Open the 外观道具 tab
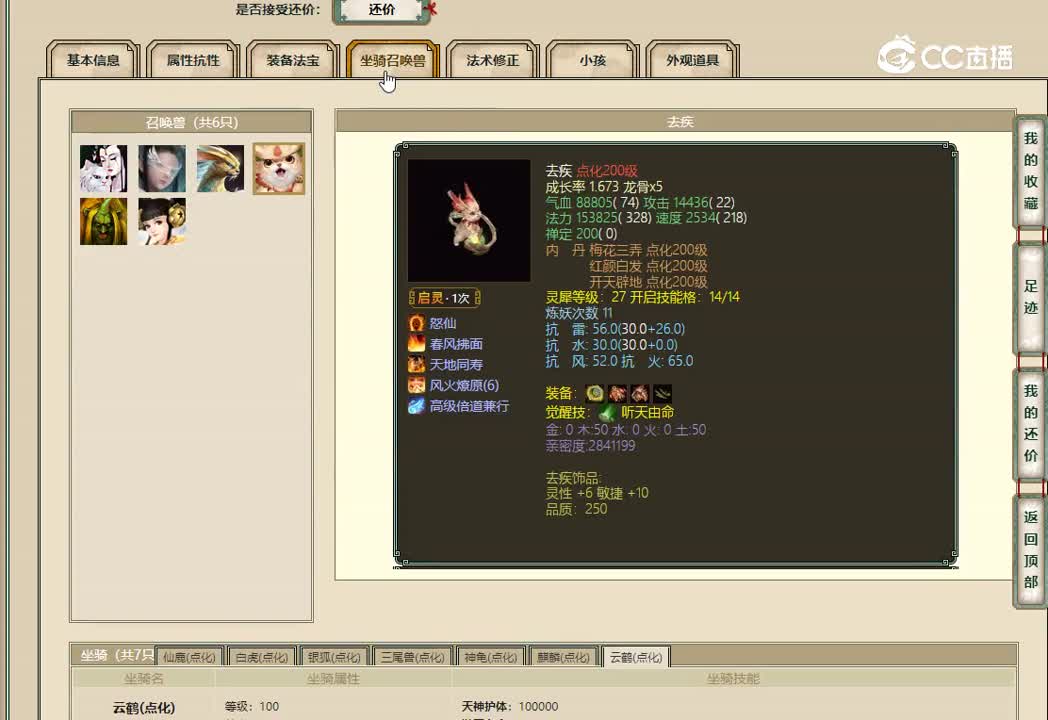Screen dimensions: 1048x720 [x=692, y=60]
